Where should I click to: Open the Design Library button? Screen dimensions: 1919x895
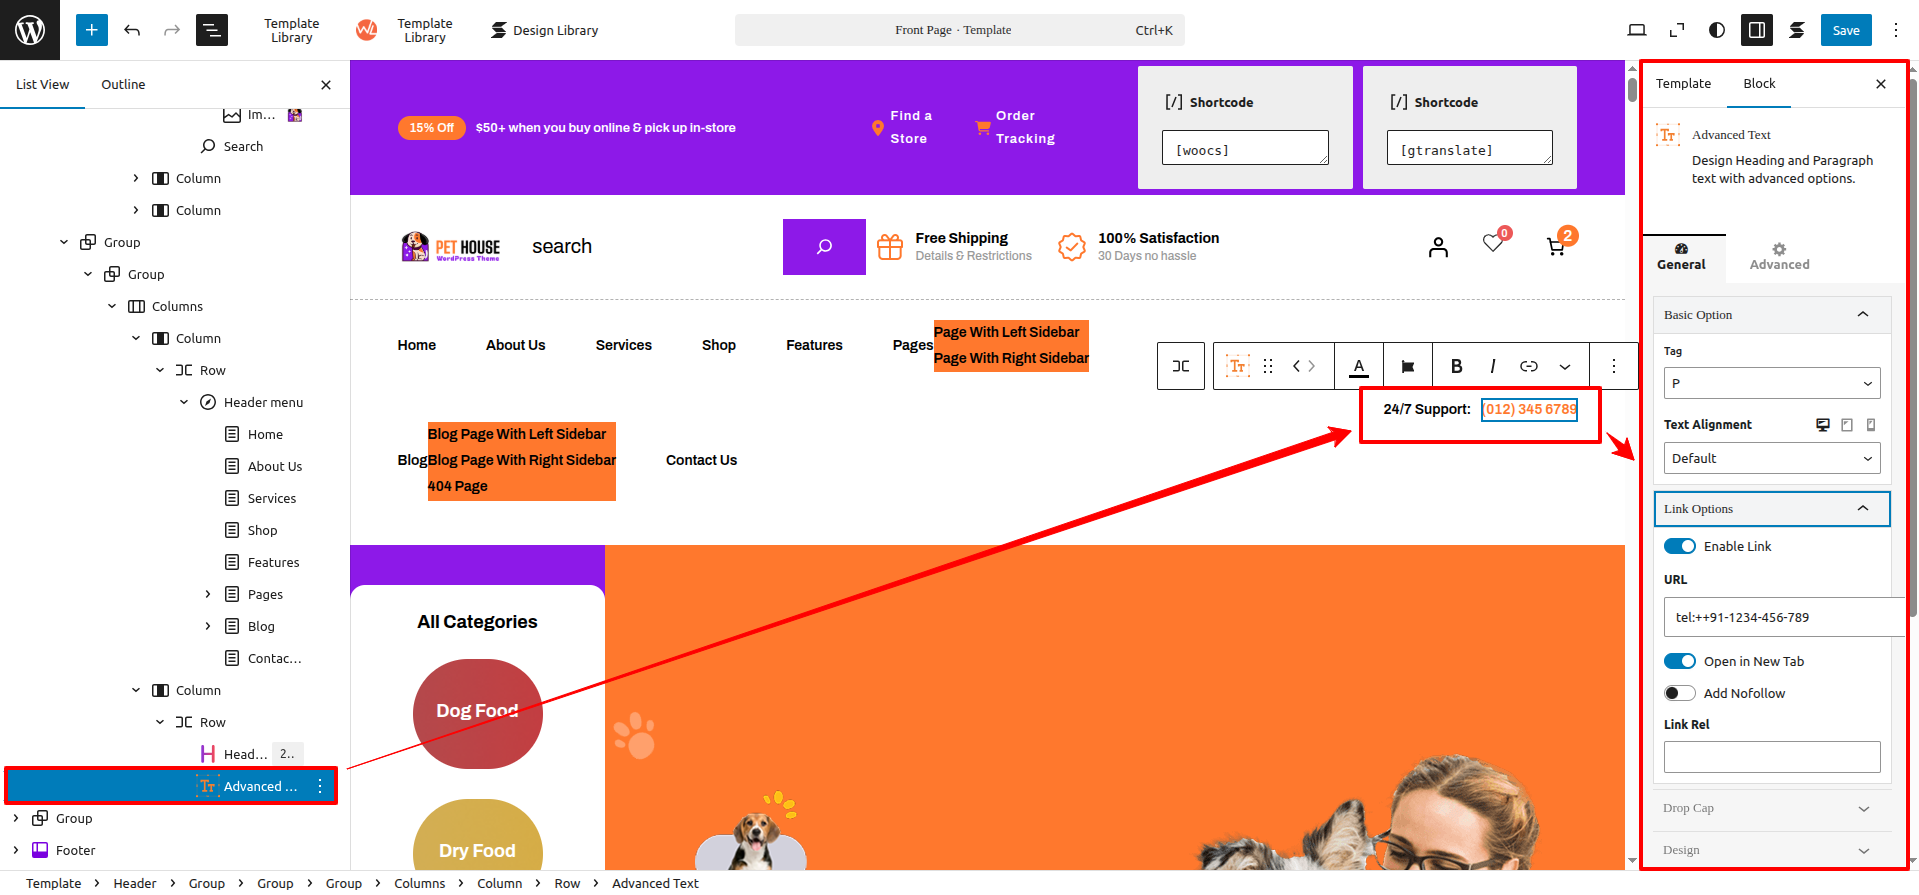click(x=545, y=30)
